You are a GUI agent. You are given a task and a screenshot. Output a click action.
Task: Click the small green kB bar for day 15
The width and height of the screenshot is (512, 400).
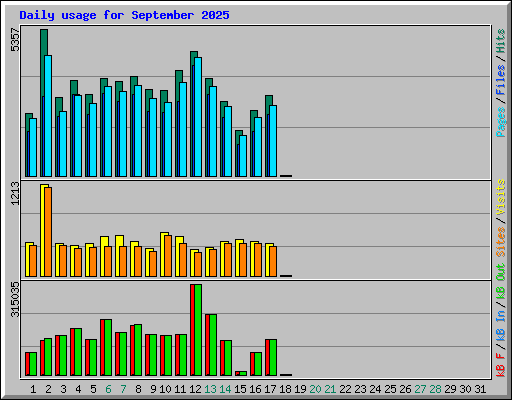click(243, 374)
